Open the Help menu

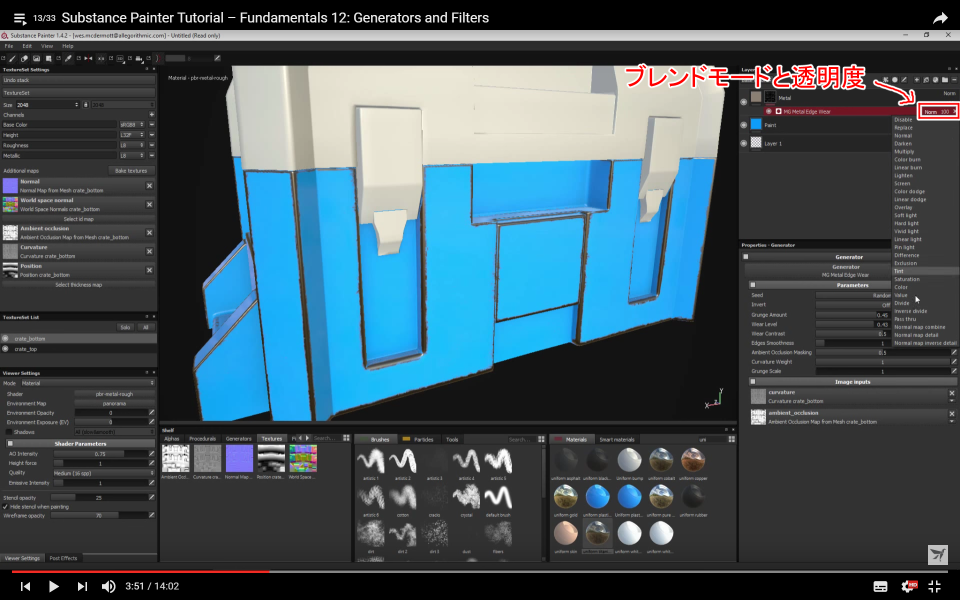click(68, 46)
